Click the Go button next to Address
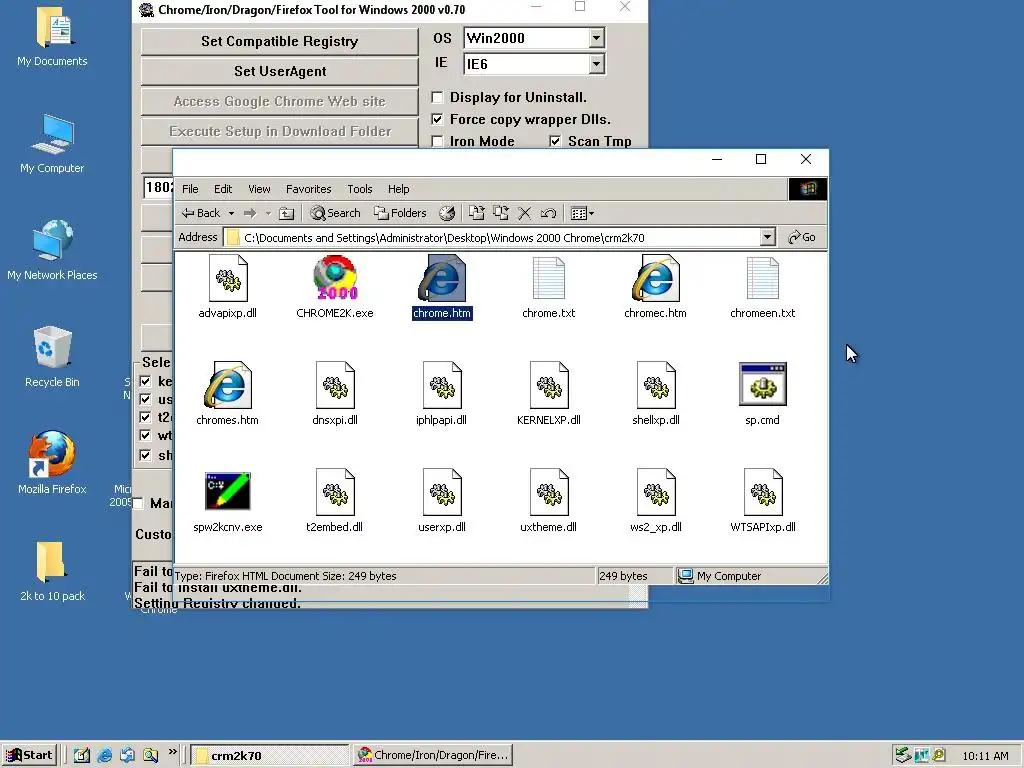The image size is (1024, 768). [802, 237]
